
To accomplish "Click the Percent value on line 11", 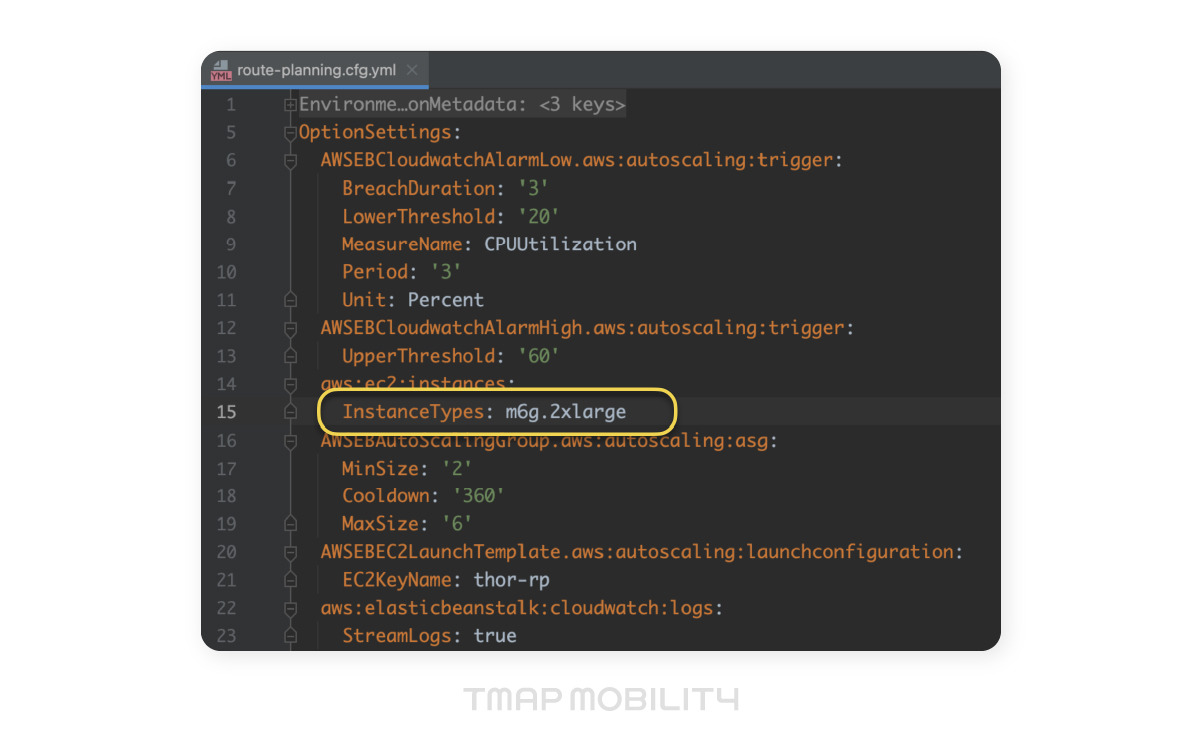I will click(x=446, y=300).
